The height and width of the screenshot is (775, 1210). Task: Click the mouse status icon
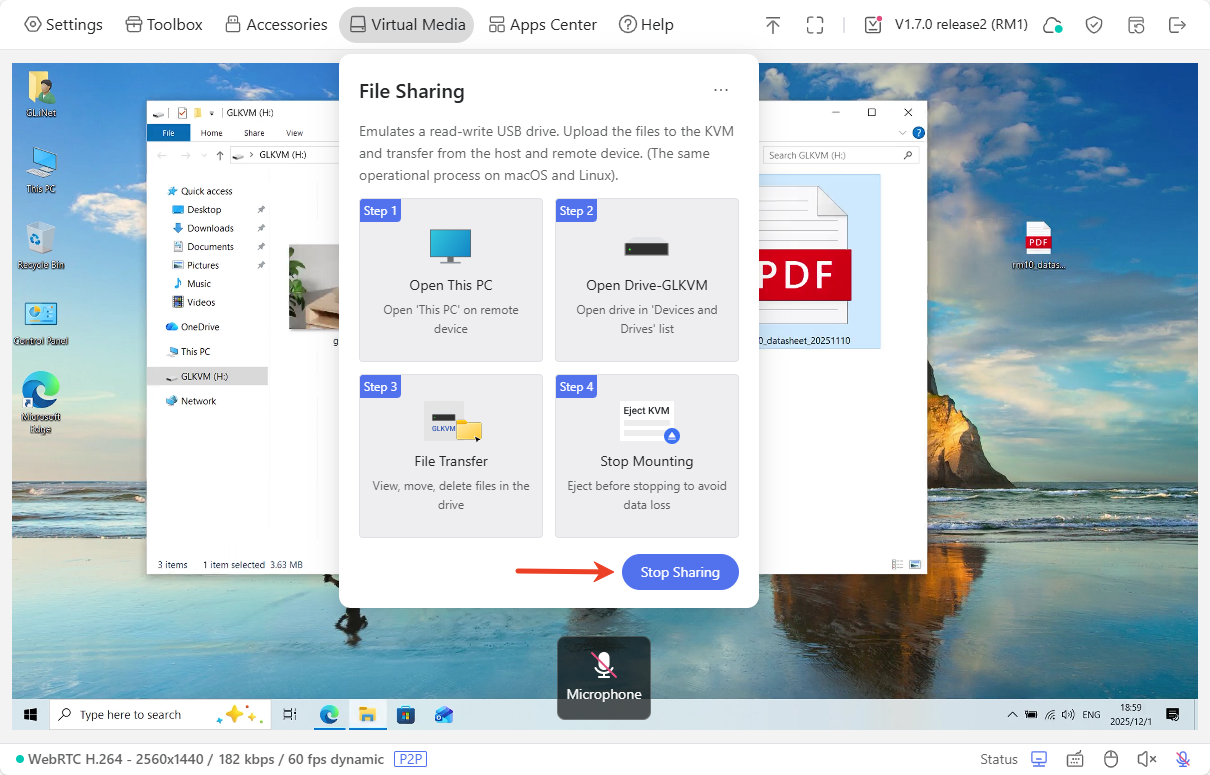tap(1110, 759)
